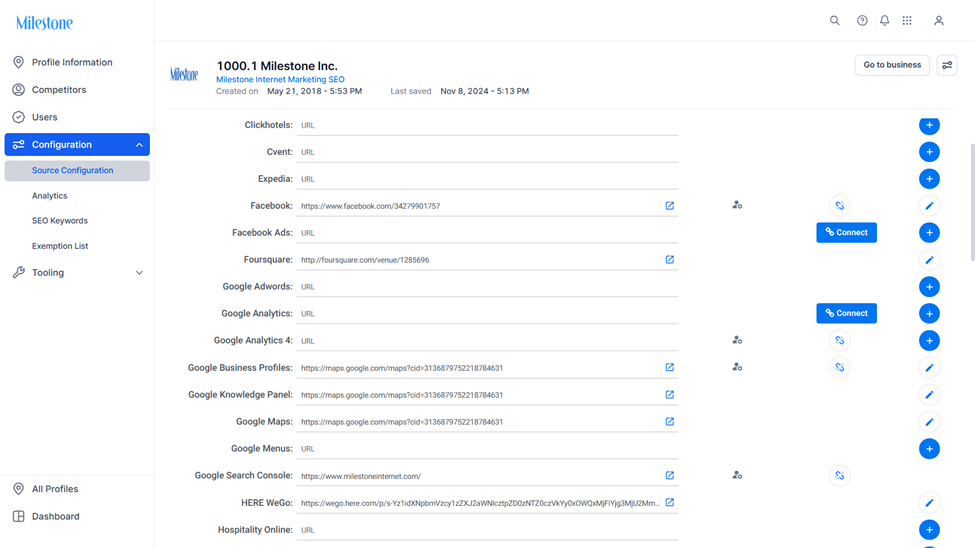
Task: Click the Go to business button
Action: pyautogui.click(x=892, y=65)
